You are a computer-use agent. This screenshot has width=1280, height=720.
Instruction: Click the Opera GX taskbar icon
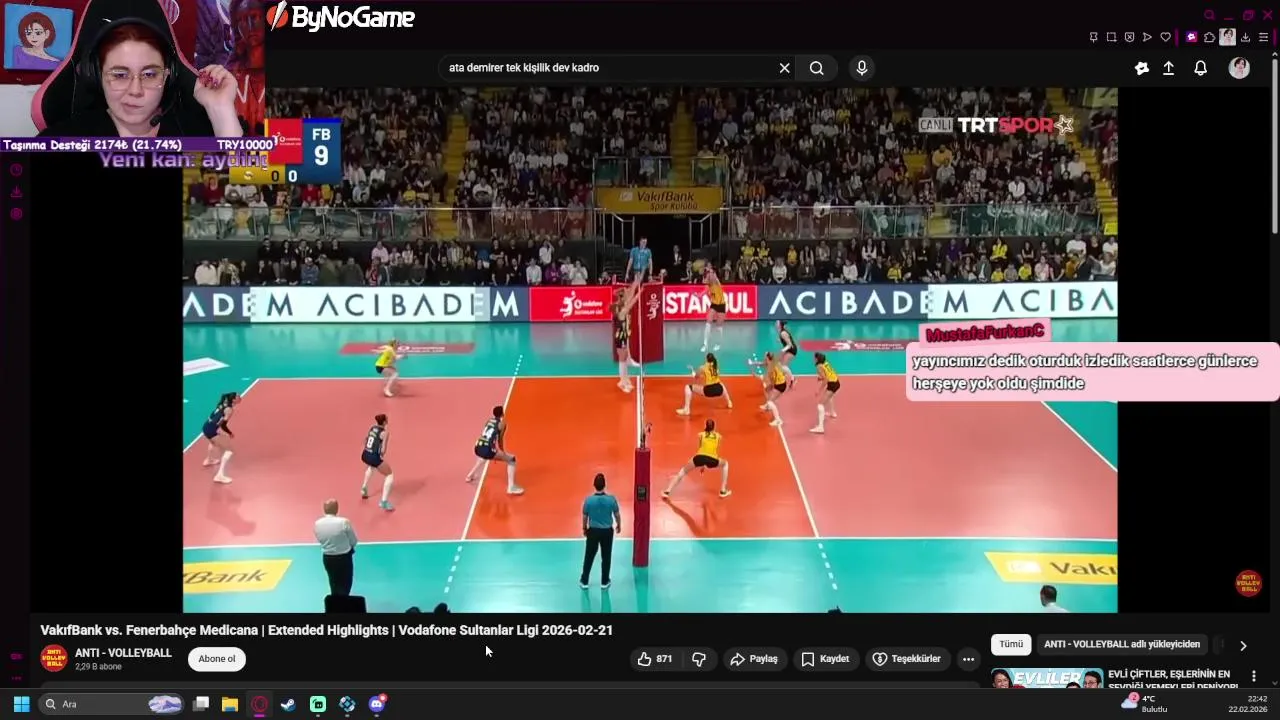(259, 704)
